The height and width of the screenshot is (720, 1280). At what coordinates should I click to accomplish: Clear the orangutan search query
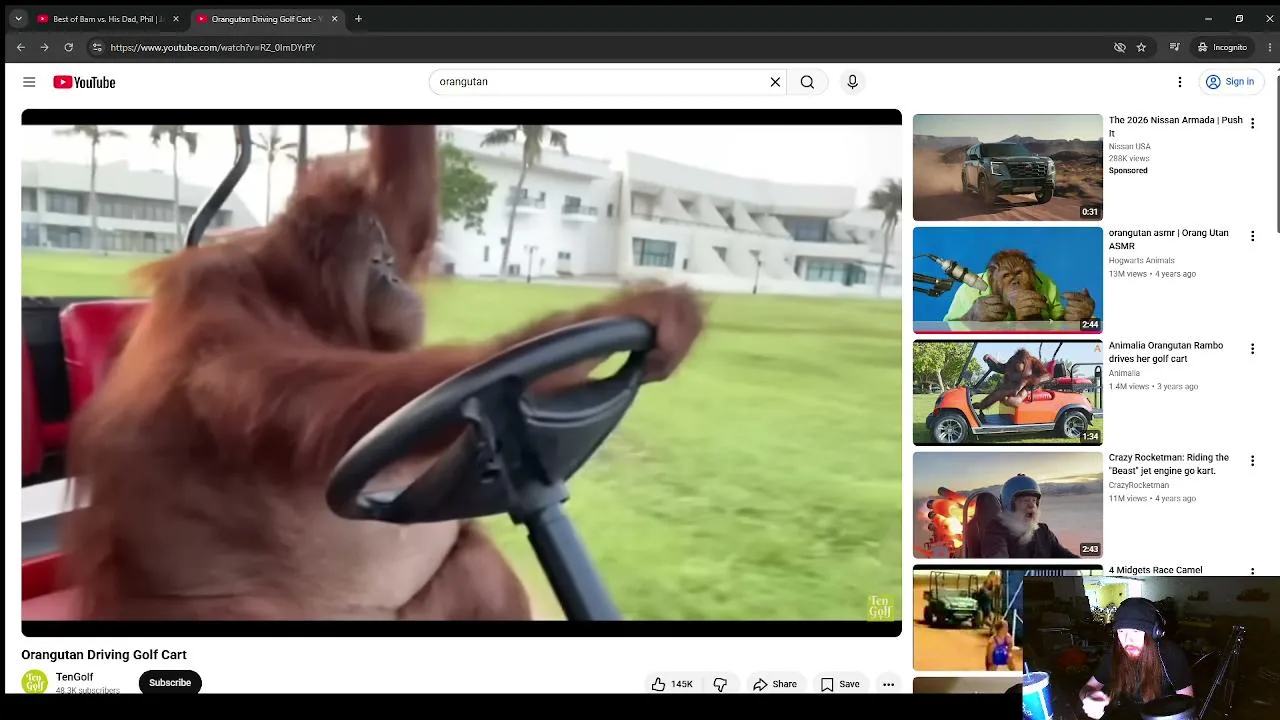(775, 82)
